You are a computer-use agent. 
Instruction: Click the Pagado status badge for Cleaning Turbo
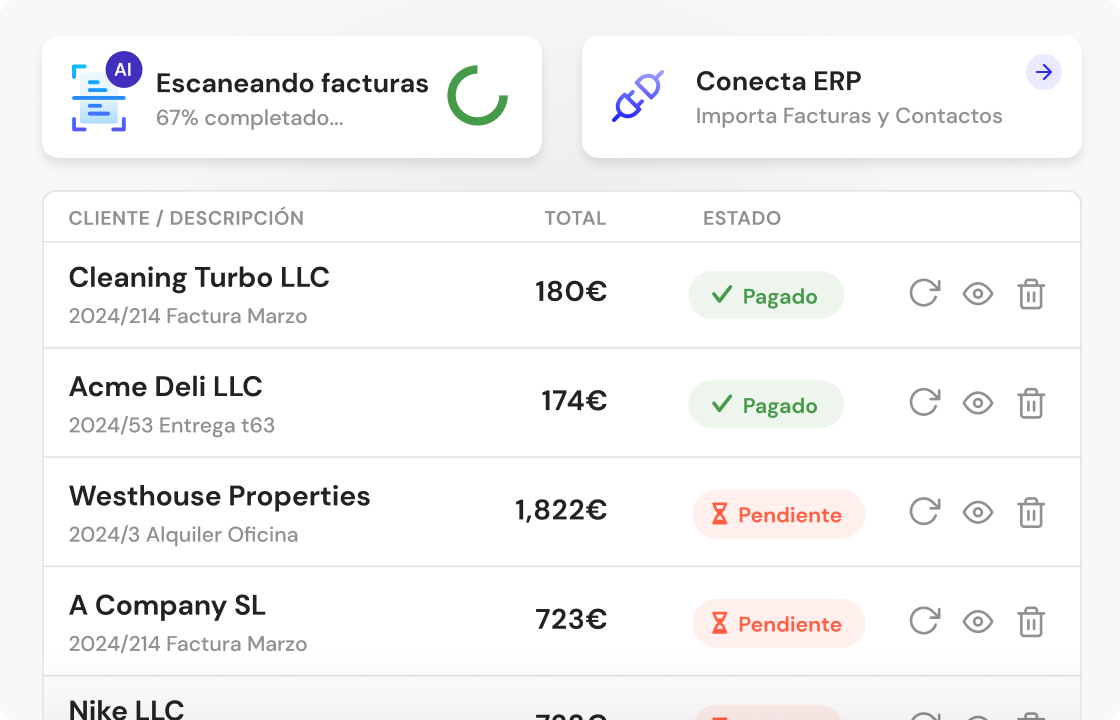pos(766,296)
